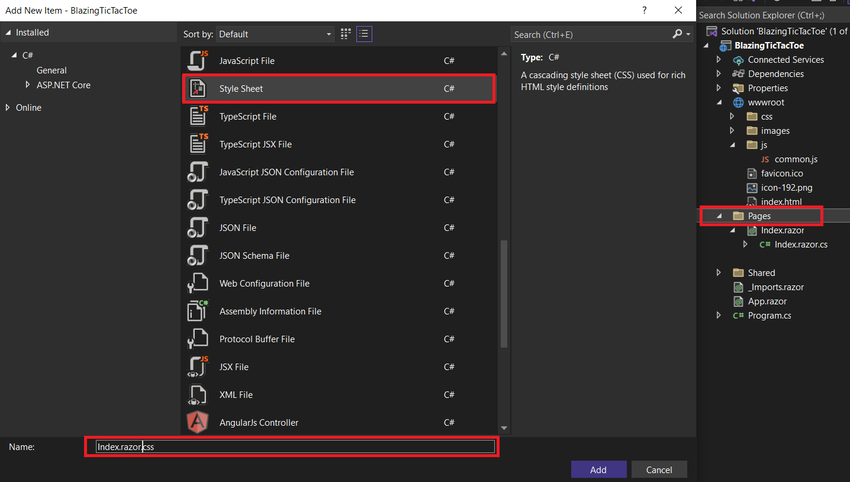Select Index.razor in Solution Explorer
This screenshot has width=850, height=482.
782,230
